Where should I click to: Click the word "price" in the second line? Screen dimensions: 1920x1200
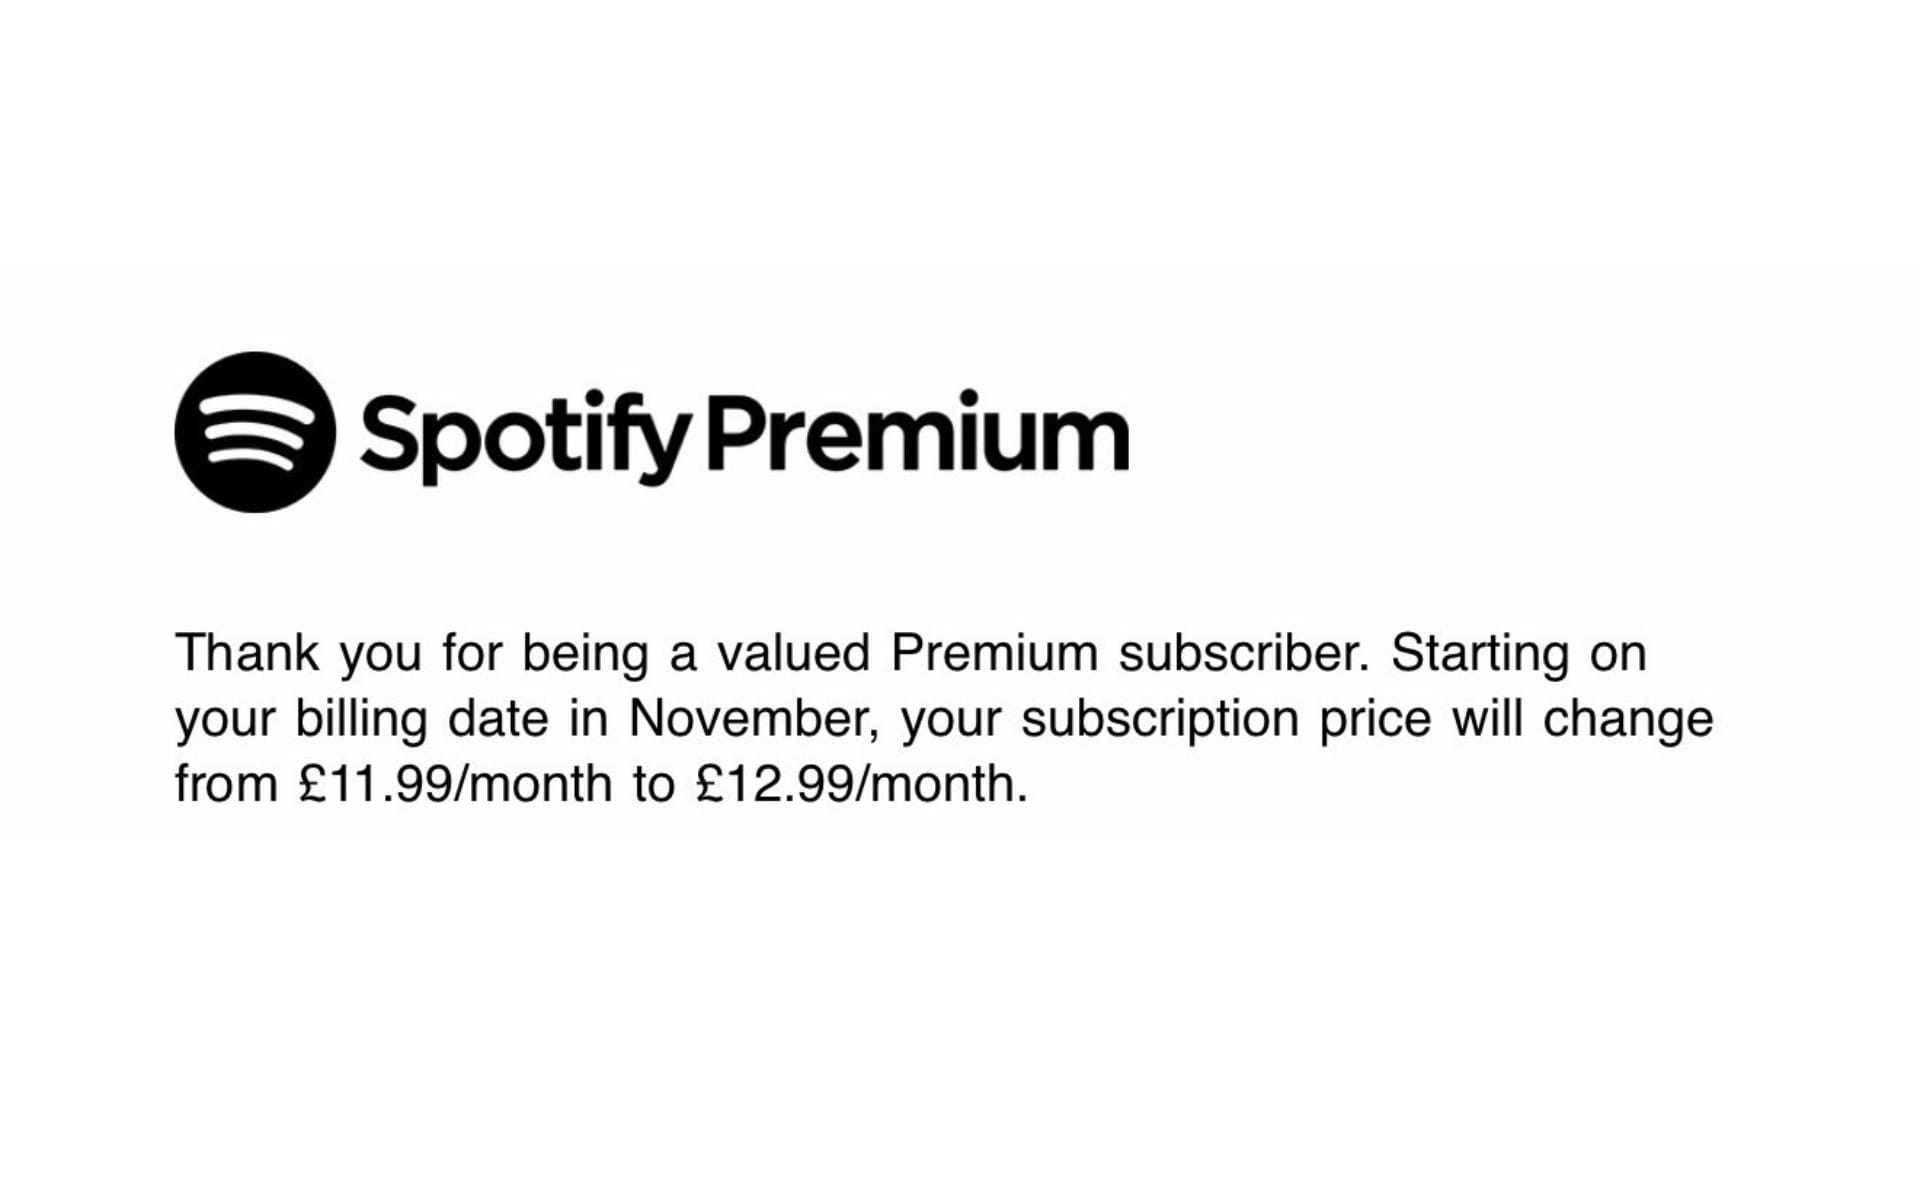(x=1375, y=719)
